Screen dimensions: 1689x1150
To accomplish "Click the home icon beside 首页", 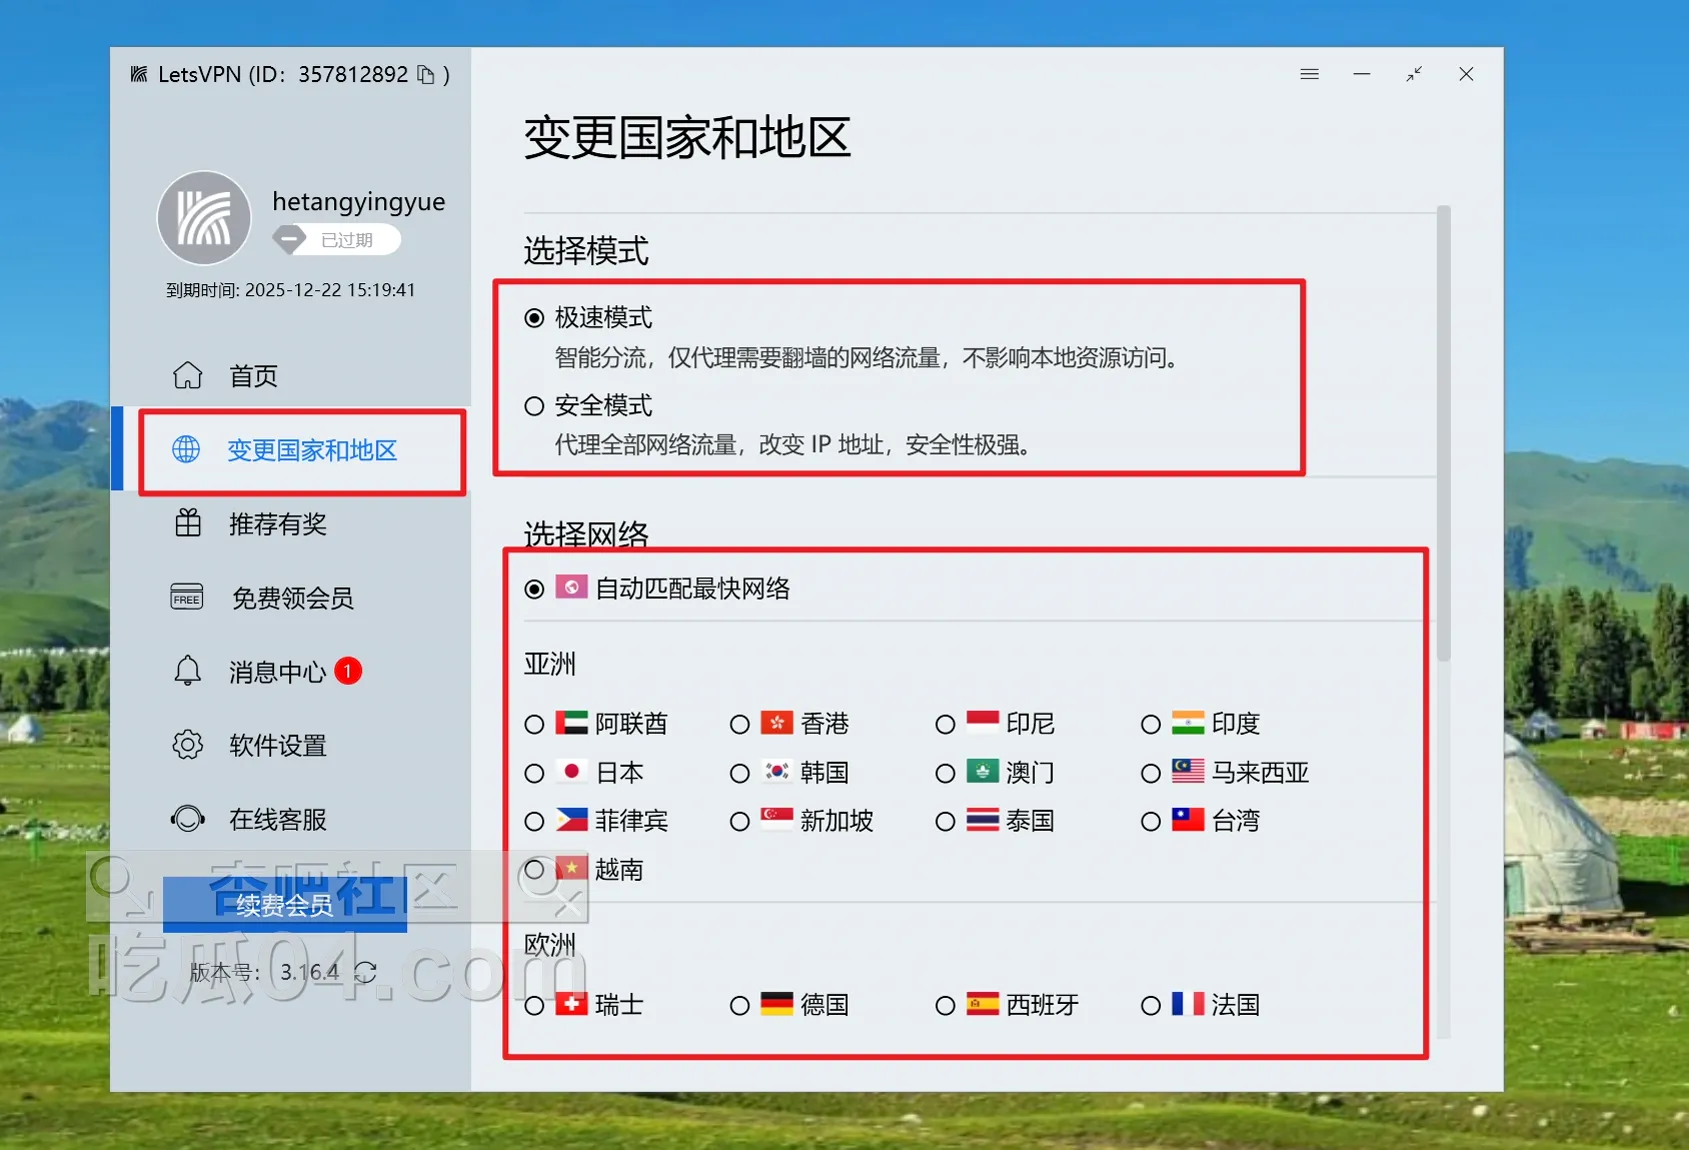I will click(x=187, y=375).
